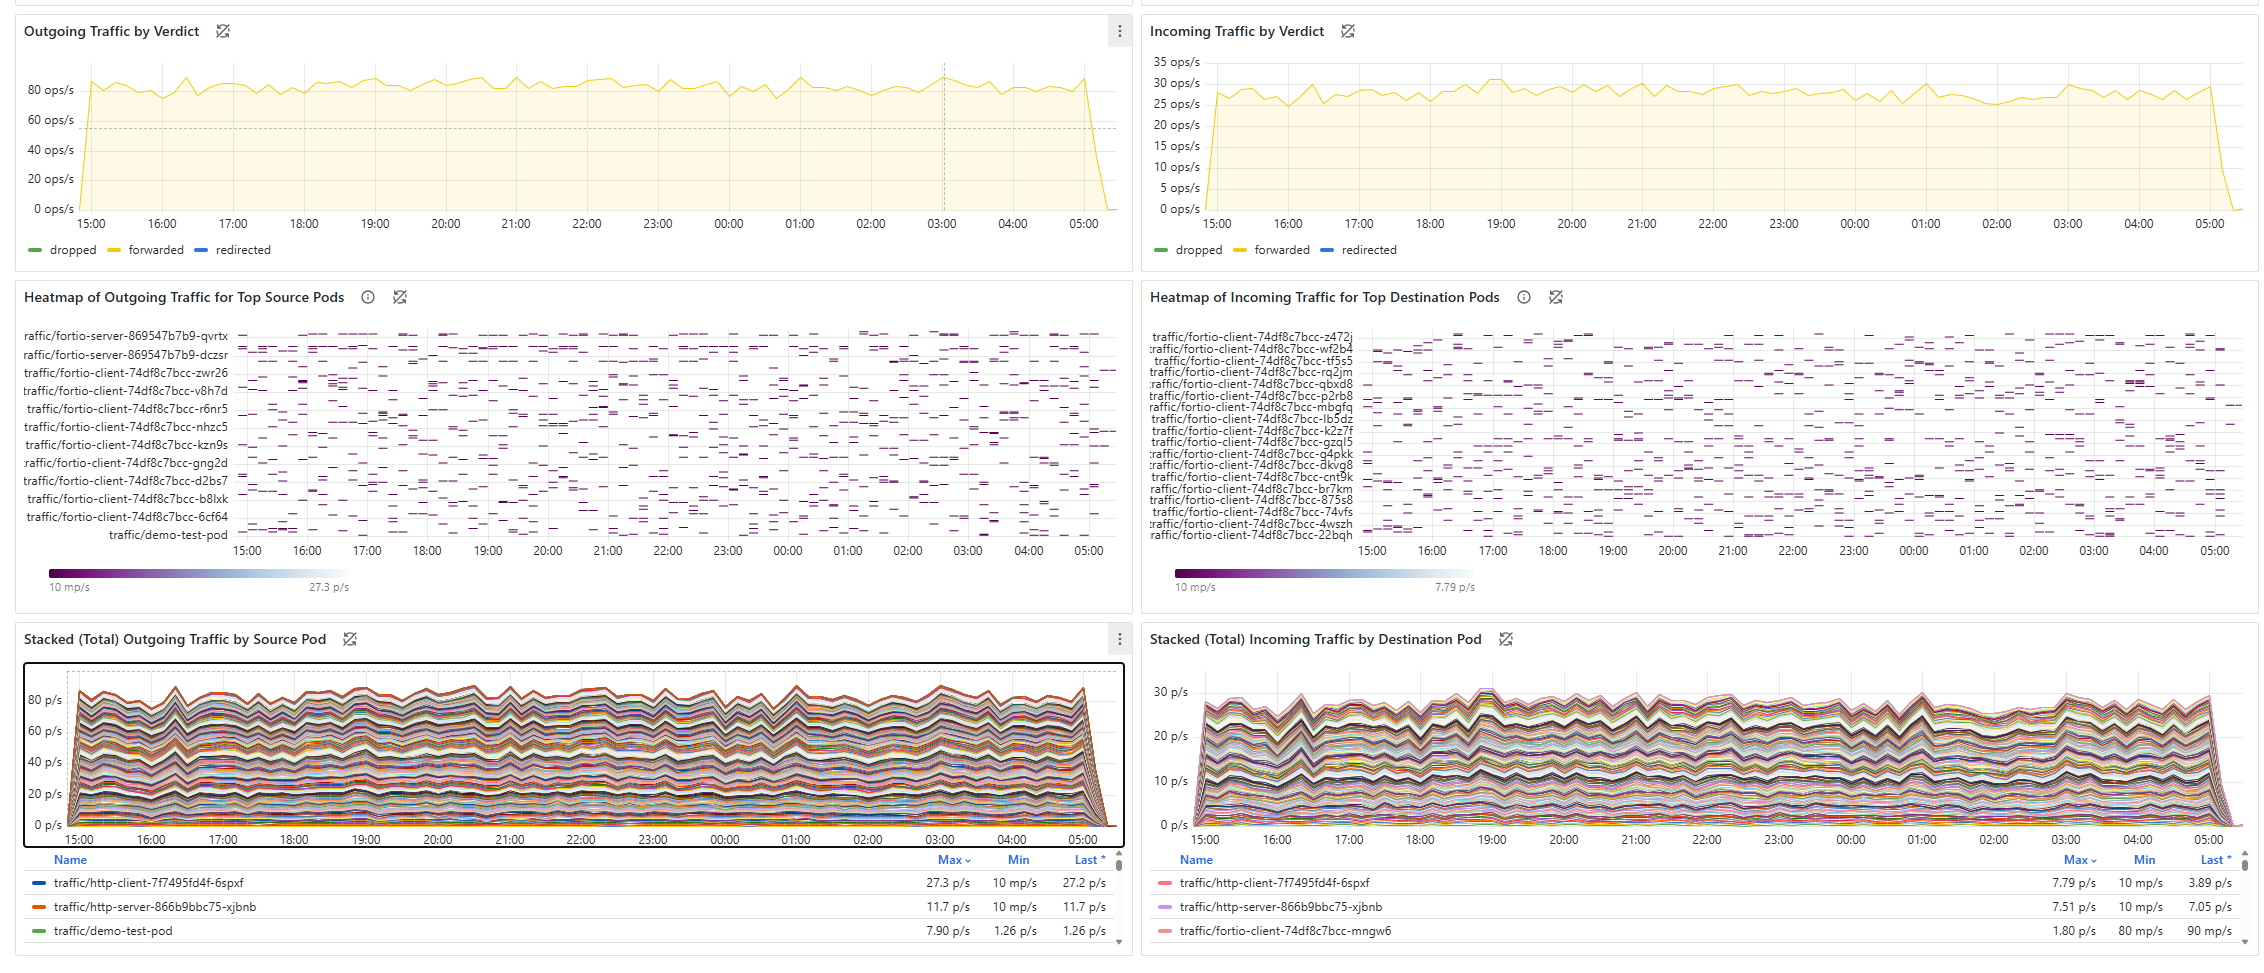Toggle the "dropped" series in the Outgoing Traffic legend
Image resolution: width=2264 pixels, height=973 pixels.
[73, 250]
